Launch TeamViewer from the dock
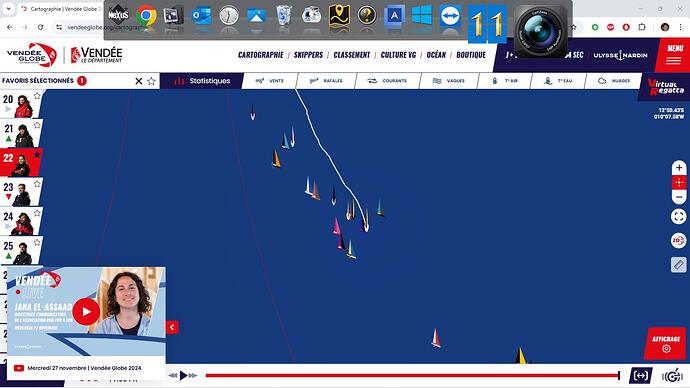This screenshot has height=388, width=690. [450, 16]
